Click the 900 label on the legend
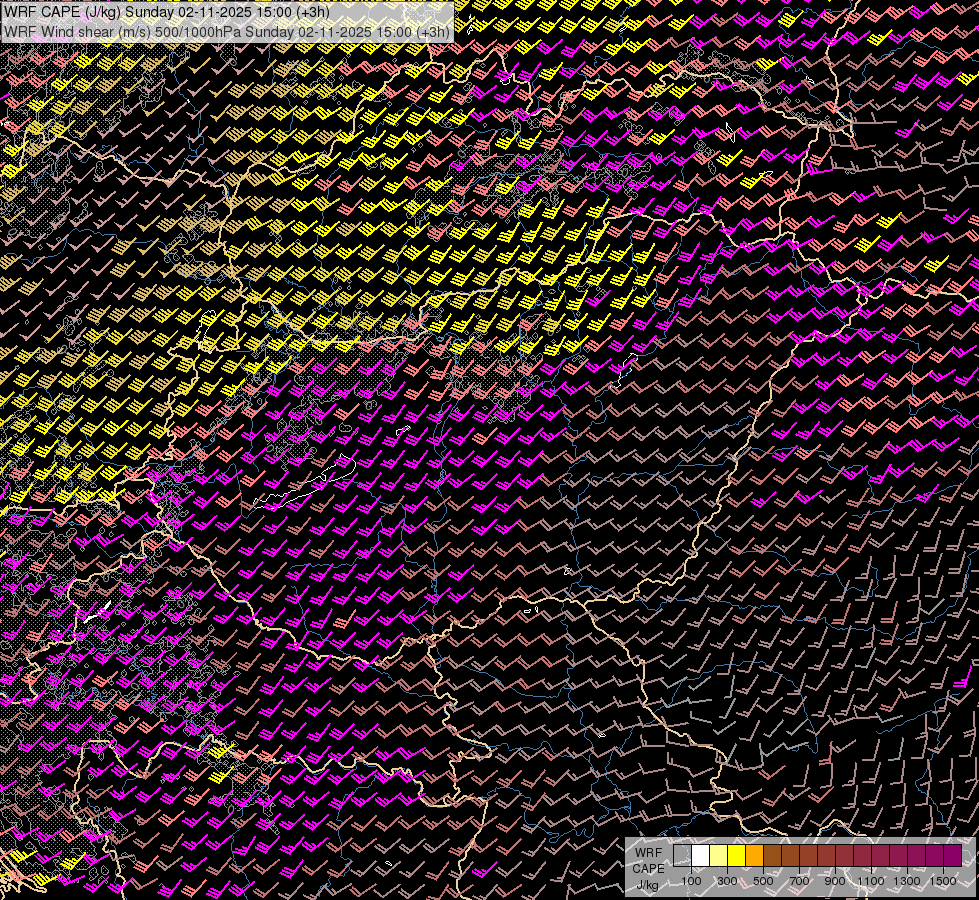Image resolution: width=979 pixels, height=900 pixels. click(x=835, y=881)
